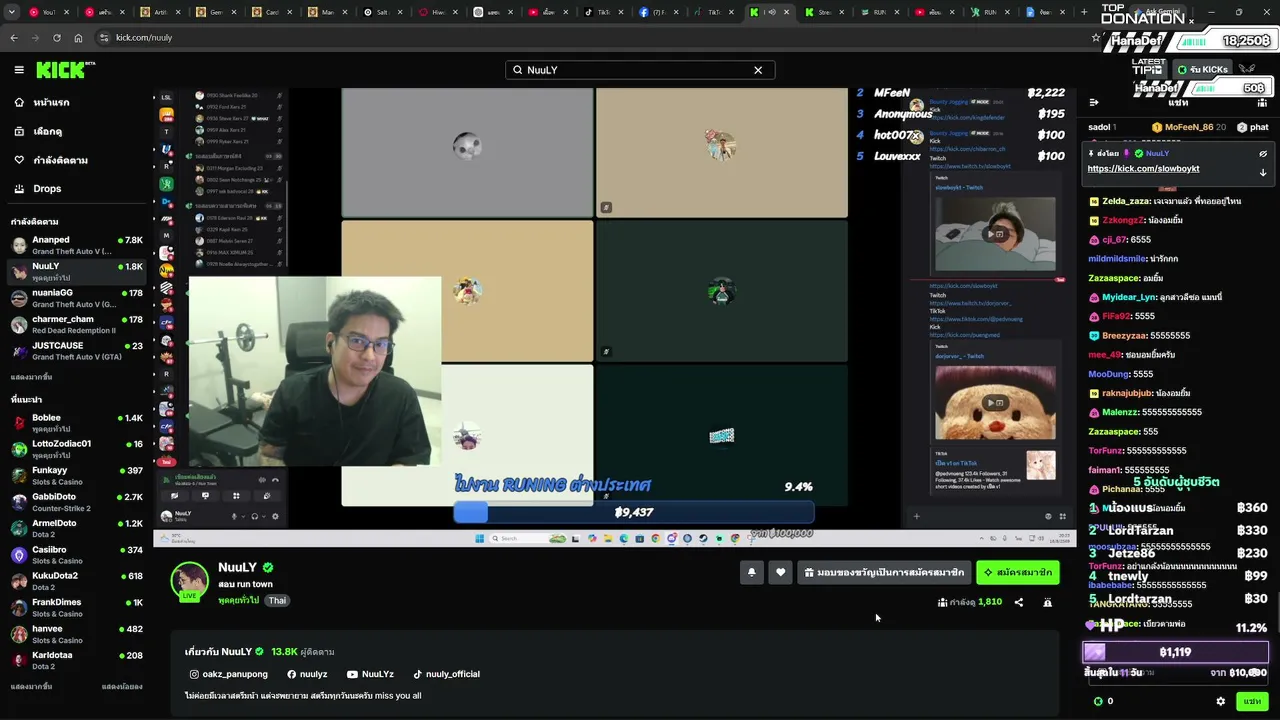Screen dimensions: 1280x720
Task: Toggle notification bell for NuuLY
Action: tap(751, 573)
